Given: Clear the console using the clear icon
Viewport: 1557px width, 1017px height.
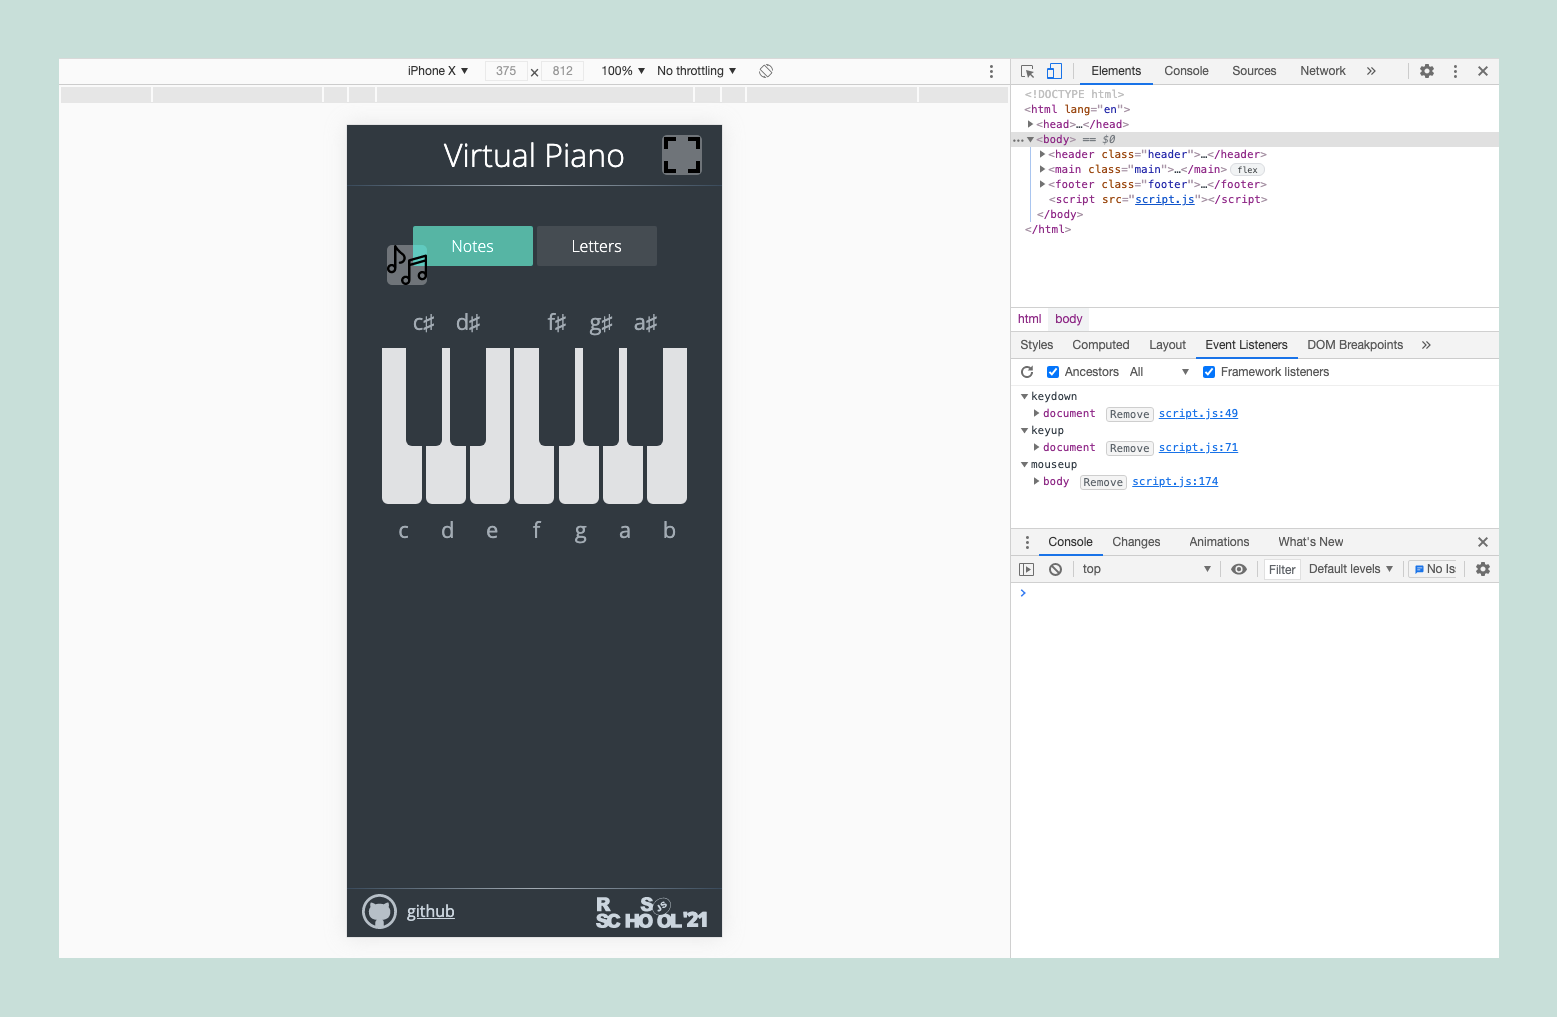Looking at the screenshot, I should [1055, 568].
